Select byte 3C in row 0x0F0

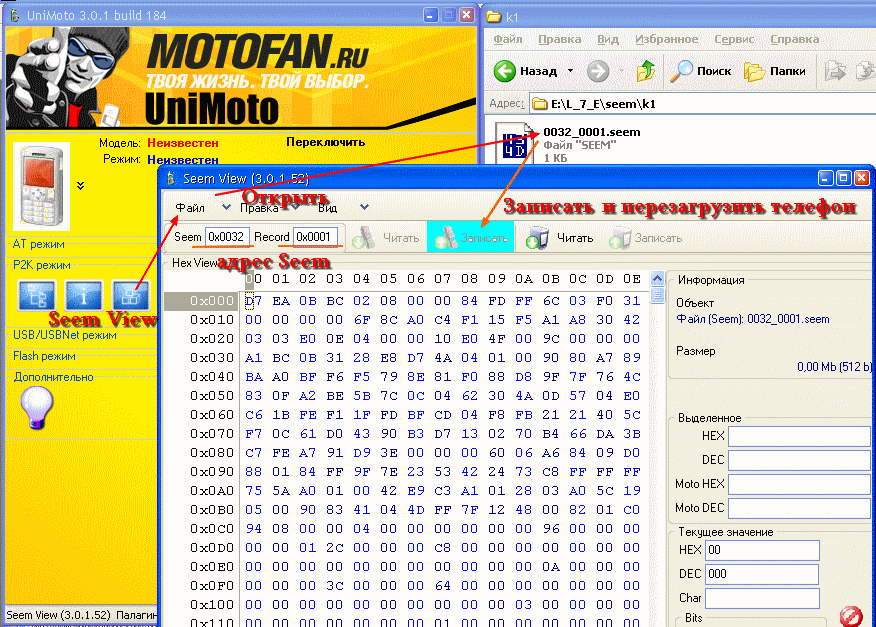335,586
